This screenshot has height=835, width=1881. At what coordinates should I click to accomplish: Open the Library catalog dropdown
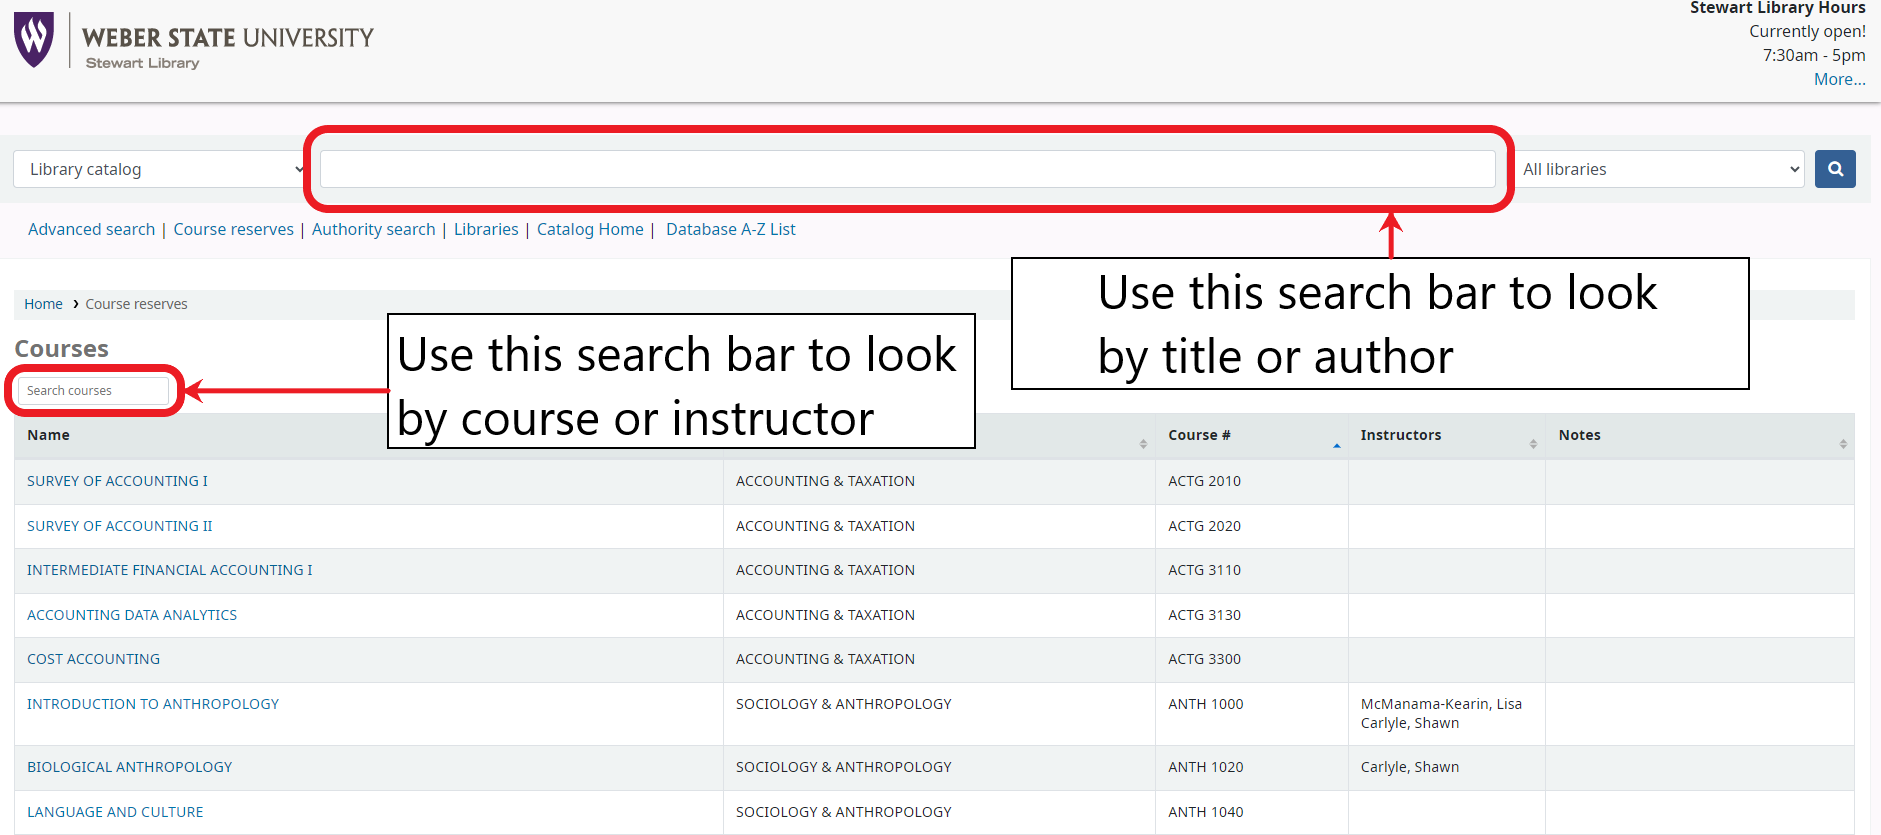pos(160,169)
